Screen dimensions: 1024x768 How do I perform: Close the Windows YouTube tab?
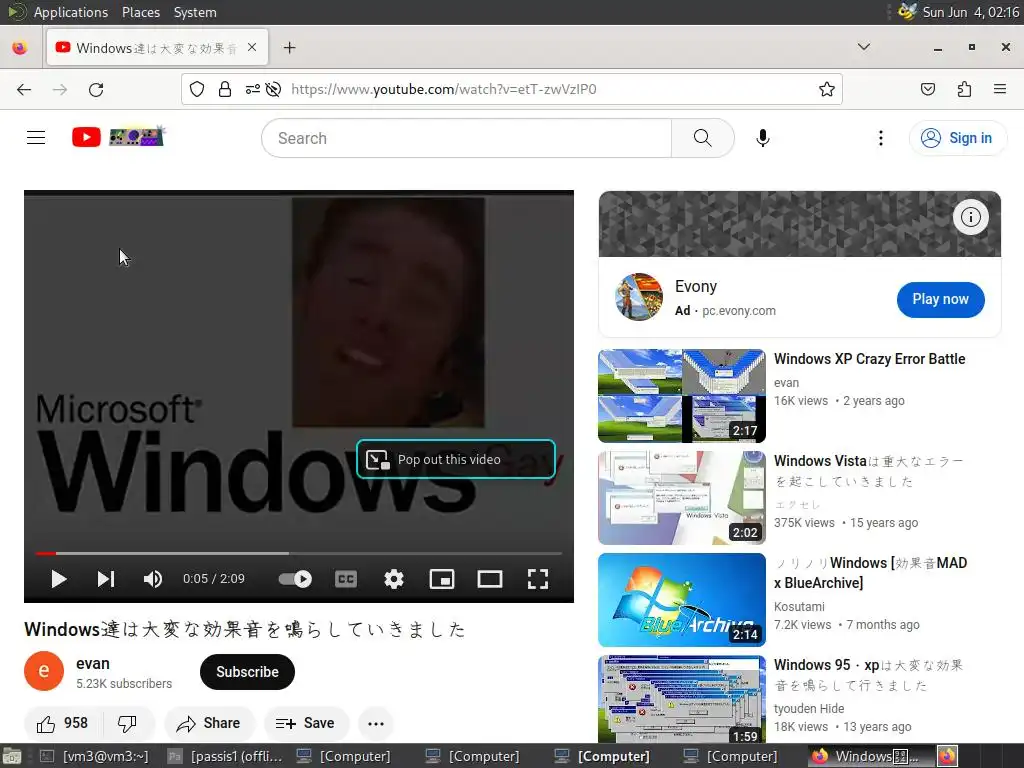point(252,48)
